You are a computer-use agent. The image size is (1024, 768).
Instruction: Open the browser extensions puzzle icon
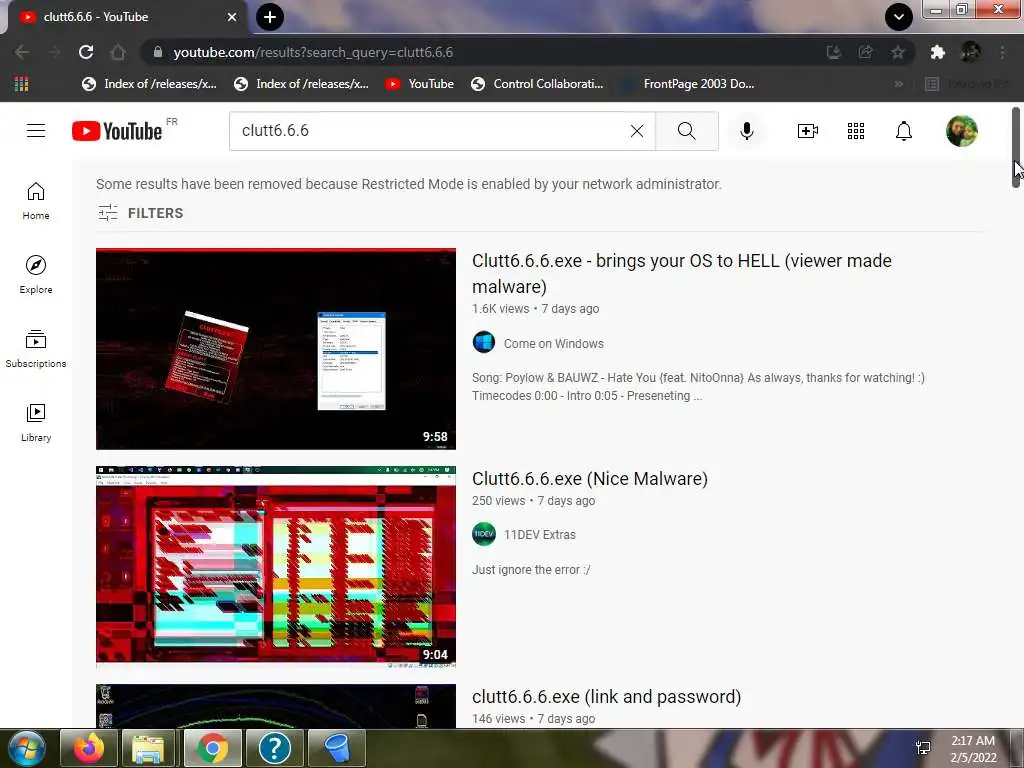point(937,52)
